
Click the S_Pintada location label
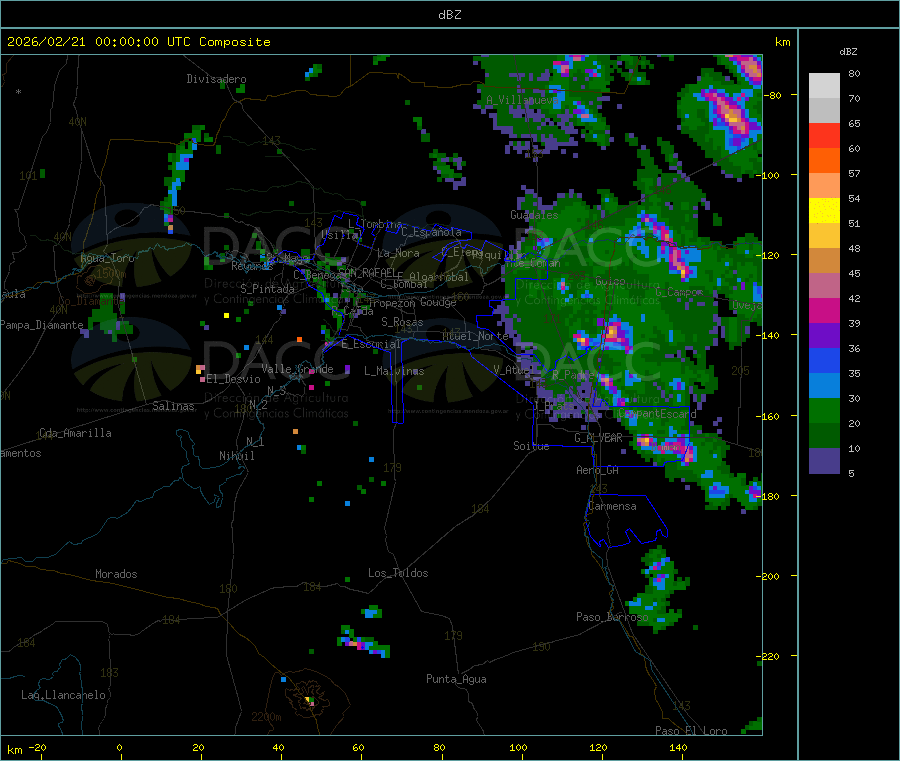[x=267, y=289]
